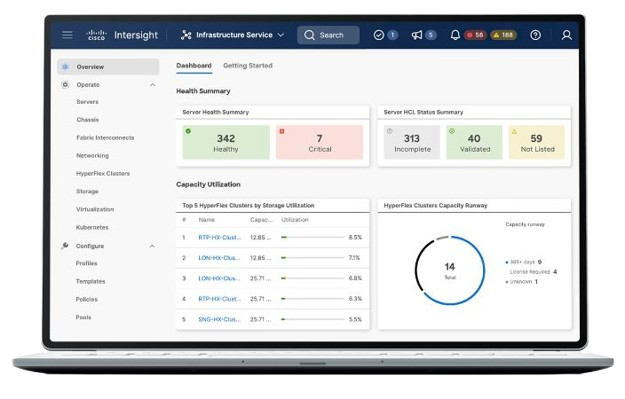Click the Validated tile green check icon
Screen dimensions: 625x399
452,131
